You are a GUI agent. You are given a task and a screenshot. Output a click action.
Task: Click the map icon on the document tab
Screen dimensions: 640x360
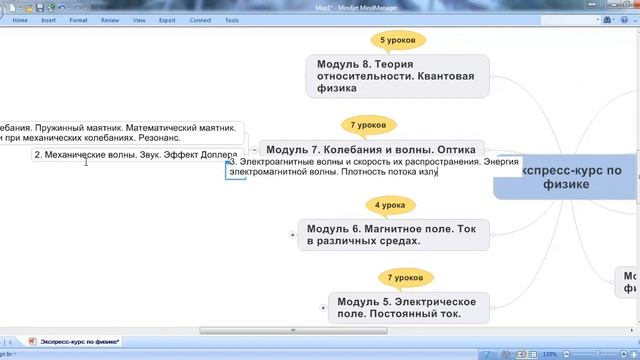(32, 342)
